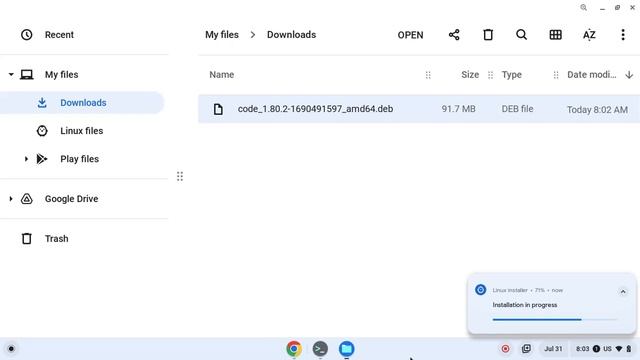Click the installation progress bar
The width and height of the screenshot is (640, 360).
tap(554, 320)
